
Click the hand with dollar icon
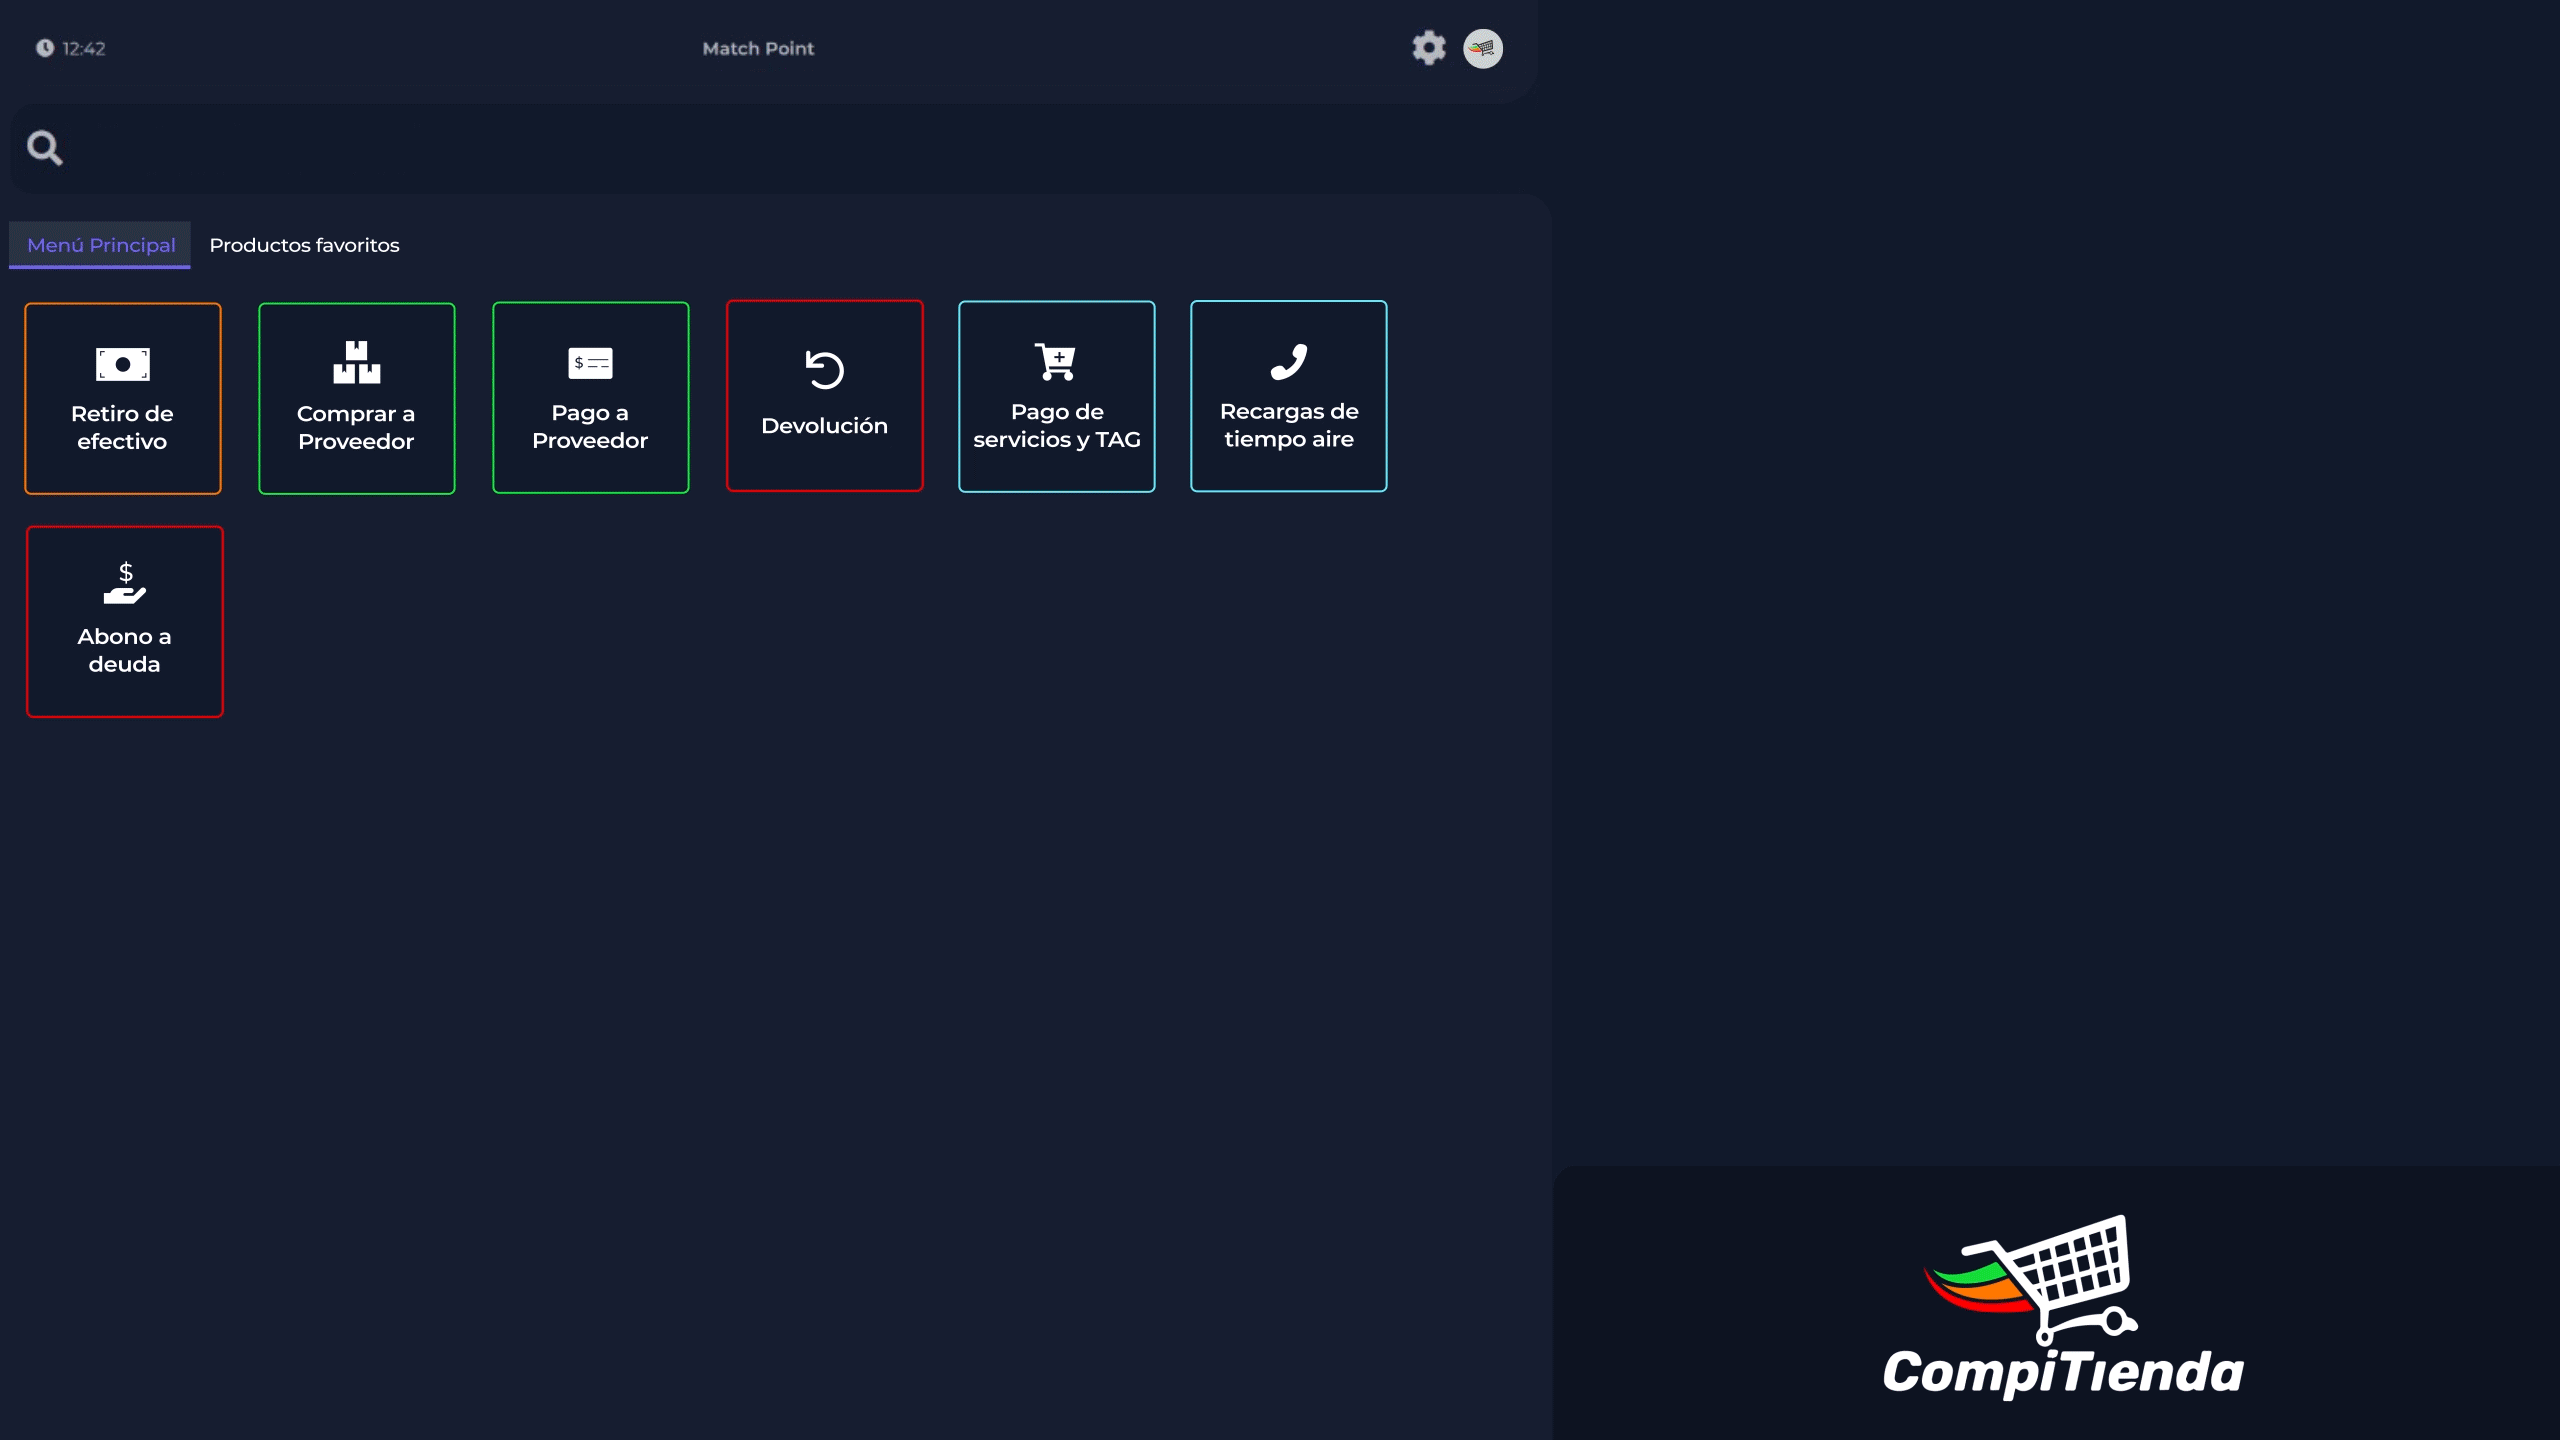click(124, 583)
